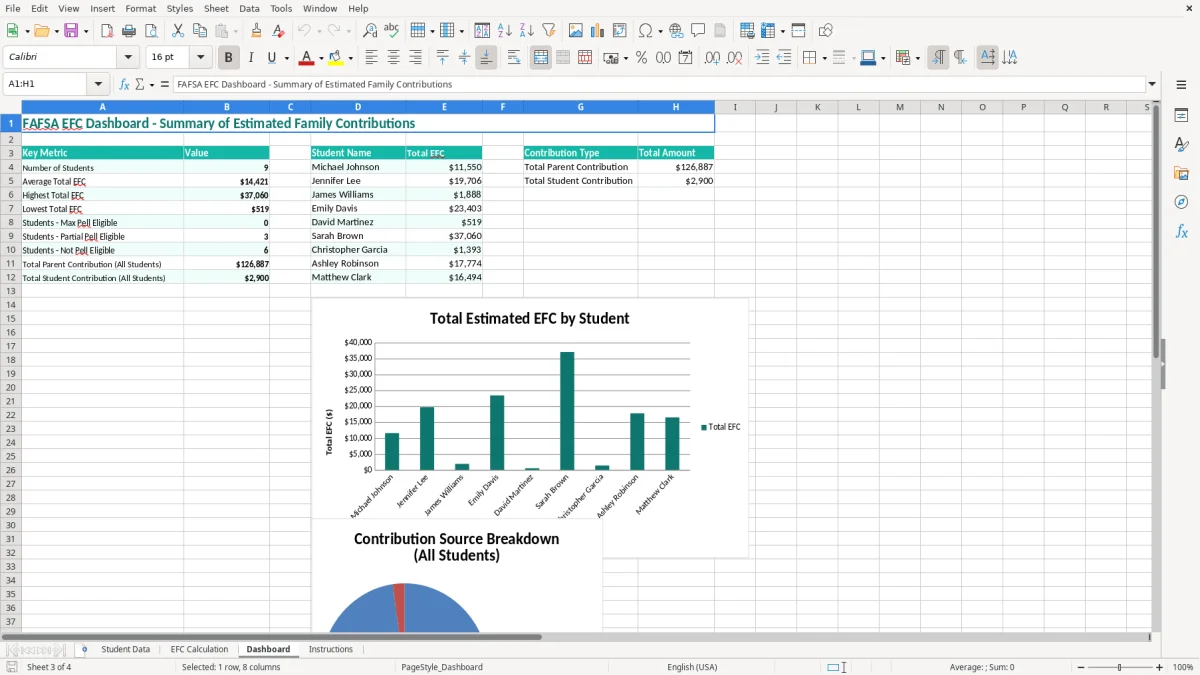Sort ascending A to Z
Screen dimensions: 1200x675
[505, 31]
